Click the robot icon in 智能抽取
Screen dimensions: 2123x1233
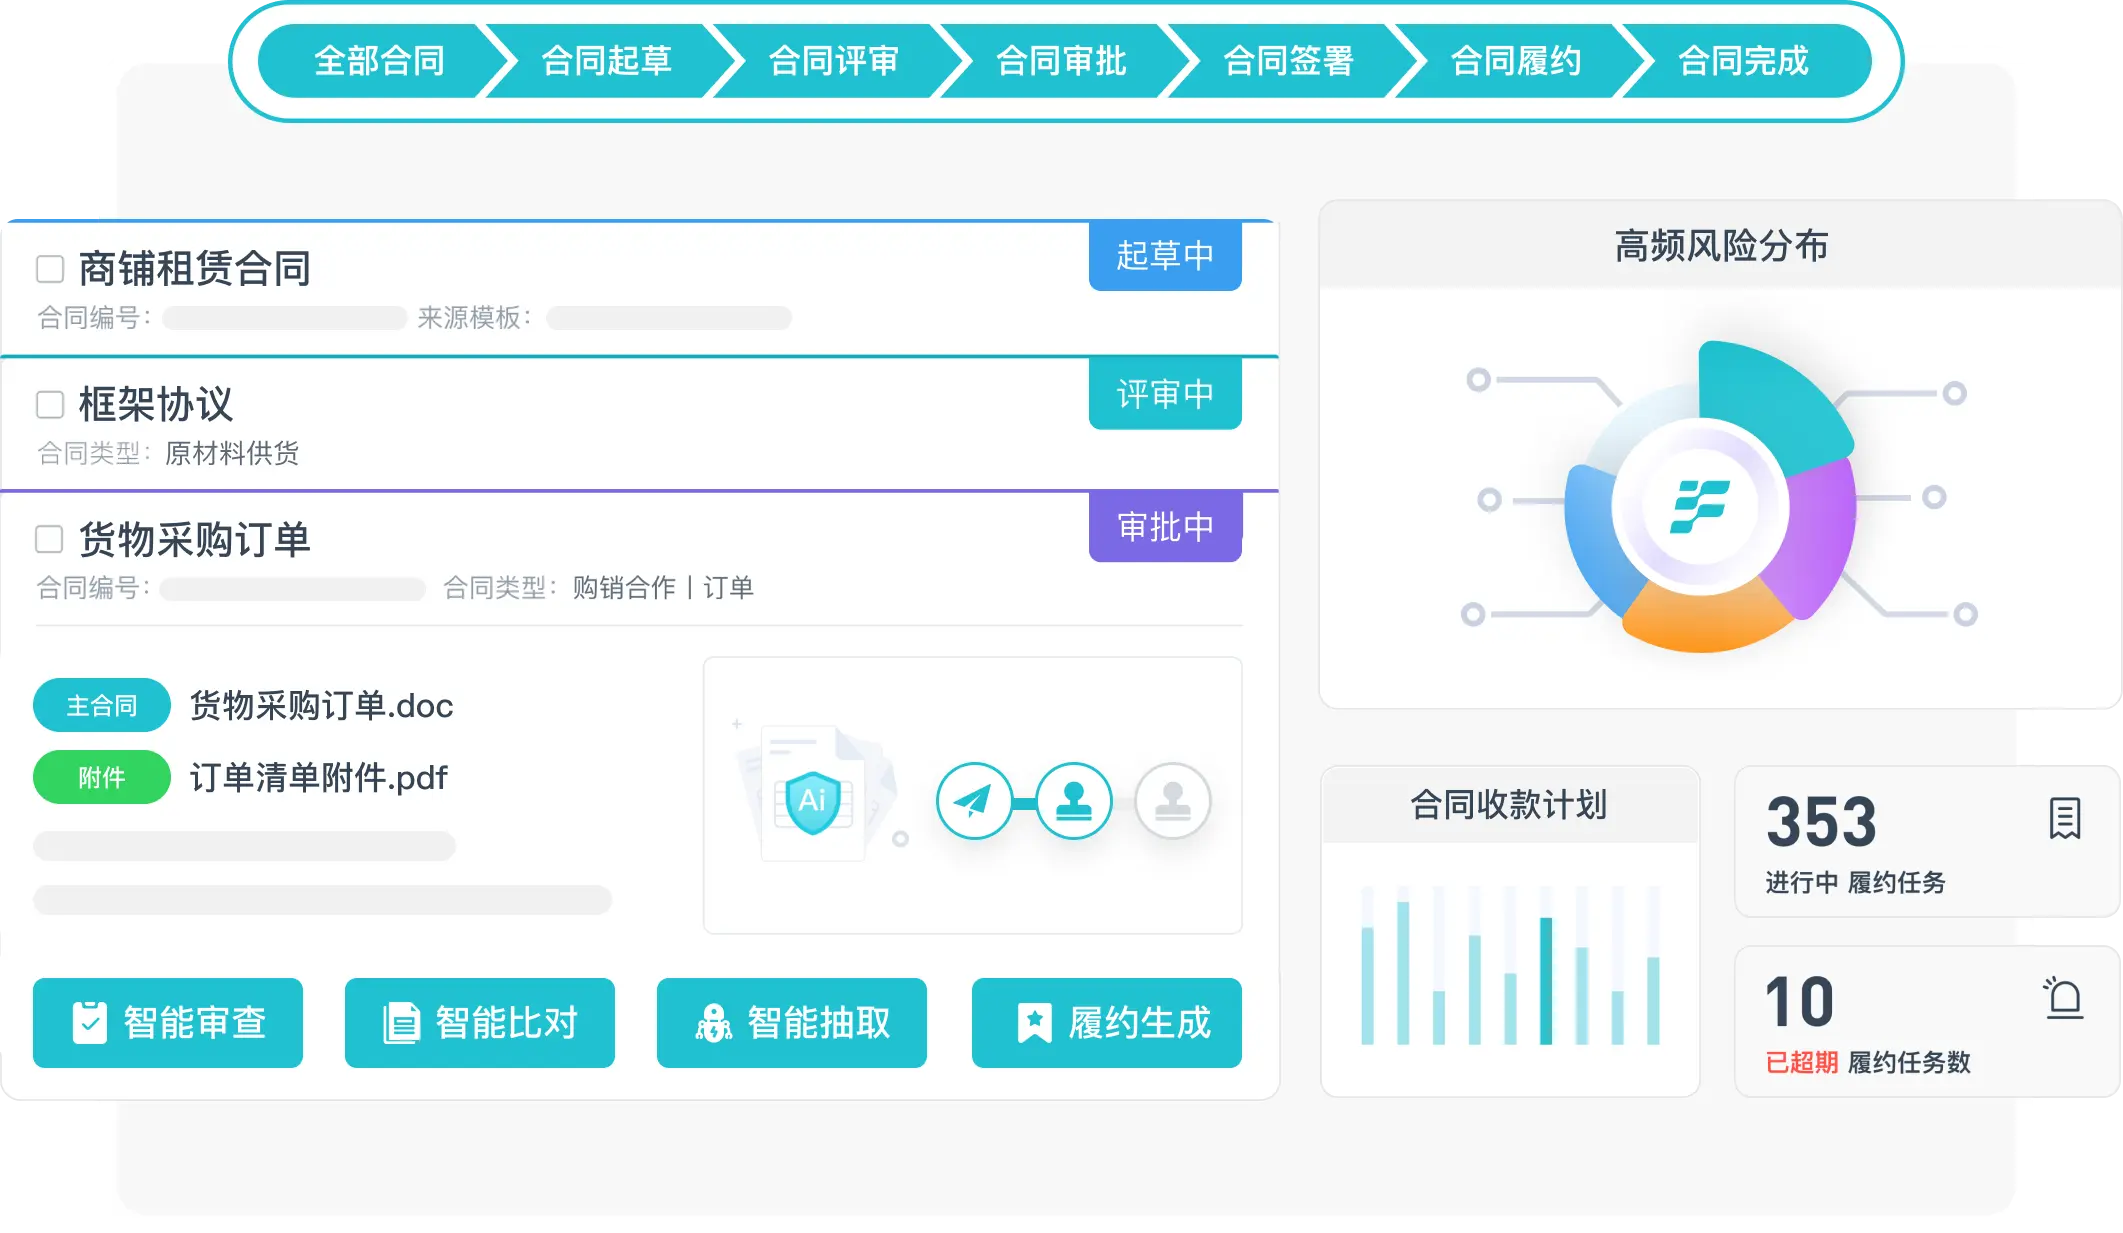[x=713, y=1023]
